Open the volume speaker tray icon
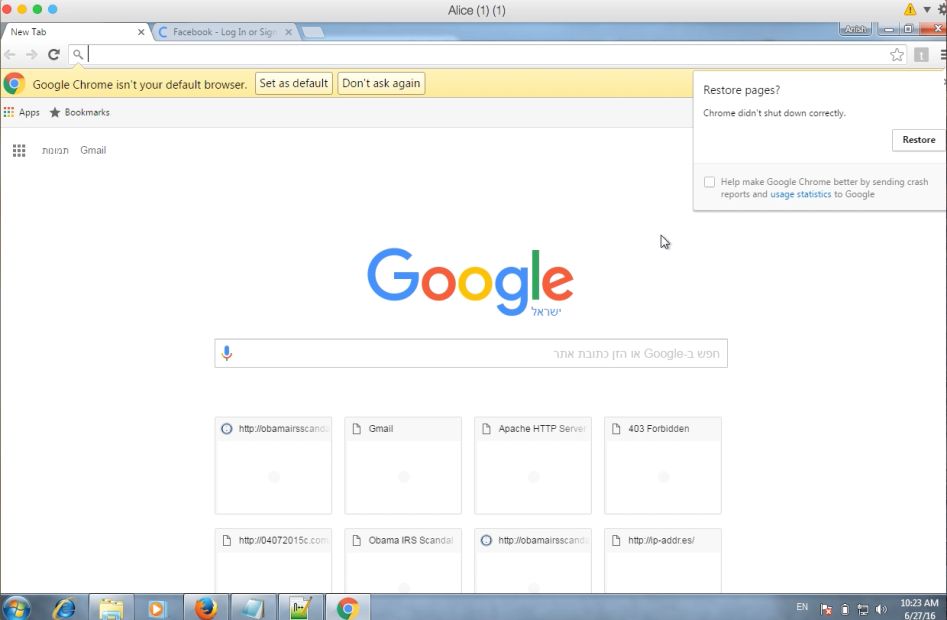Image resolution: width=947 pixels, height=620 pixels. 881,609
